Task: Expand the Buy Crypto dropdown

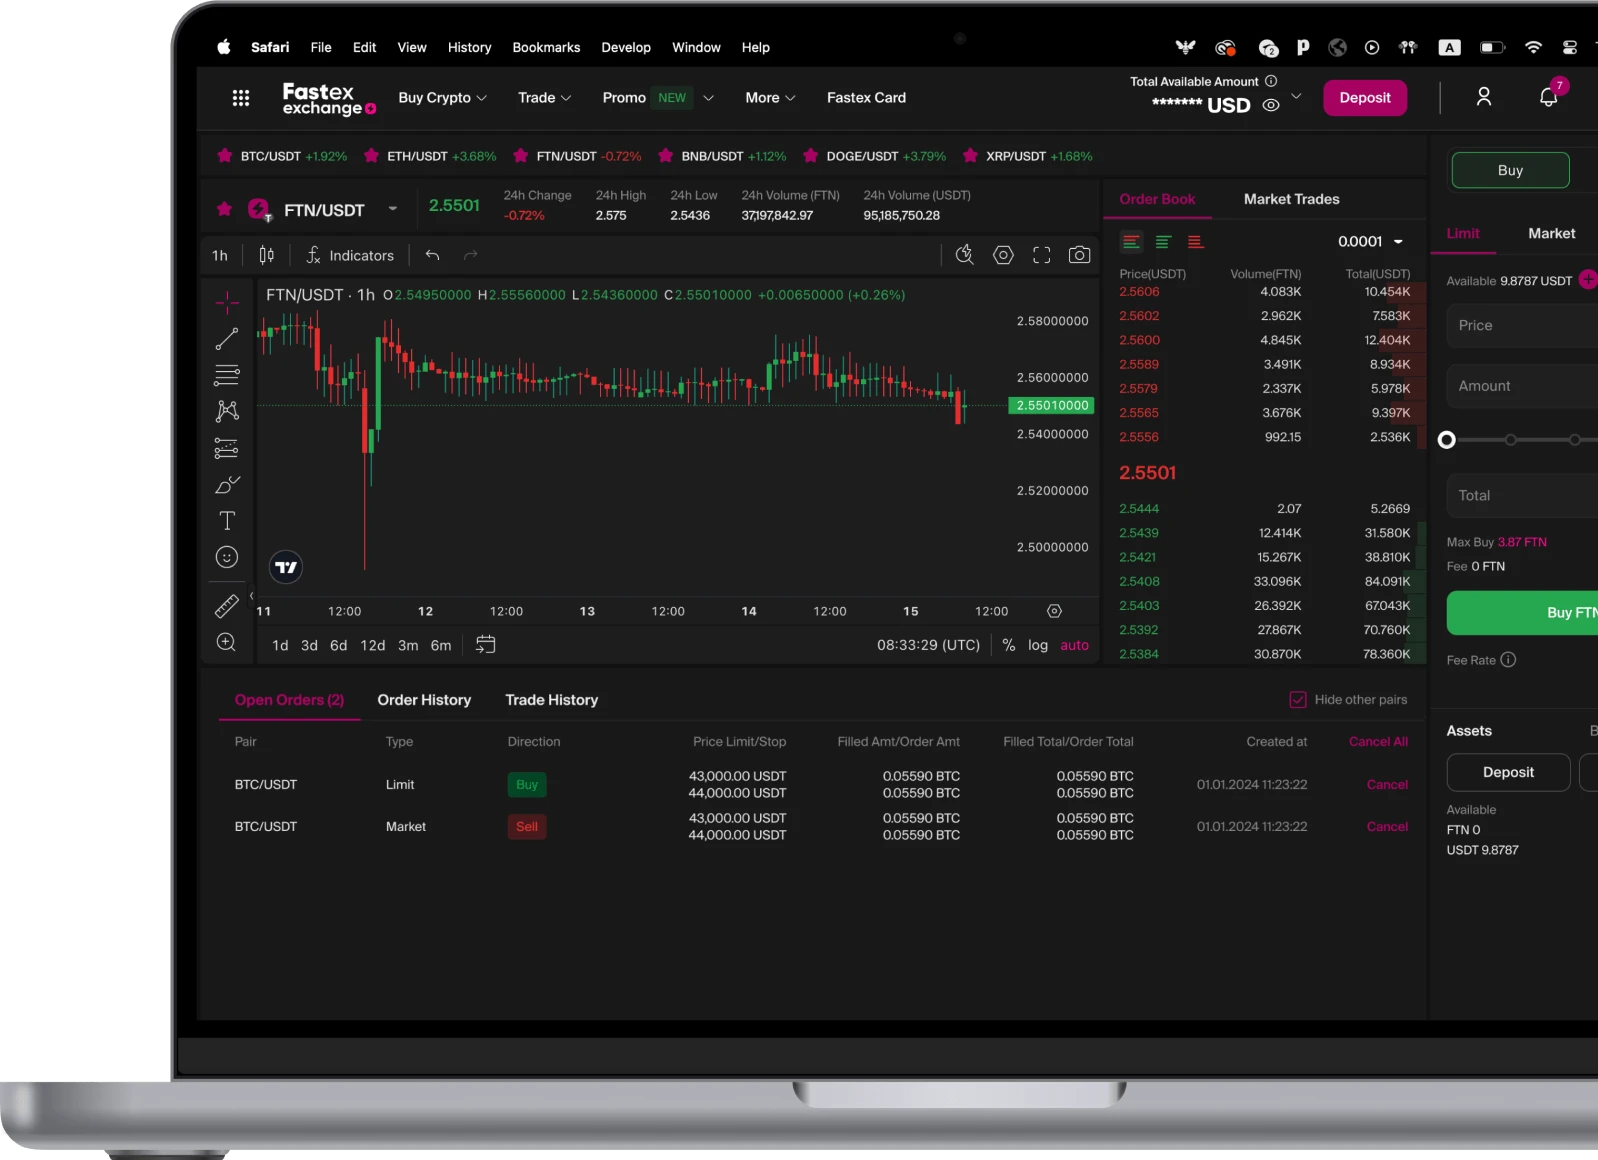Action: pos(442,97)
